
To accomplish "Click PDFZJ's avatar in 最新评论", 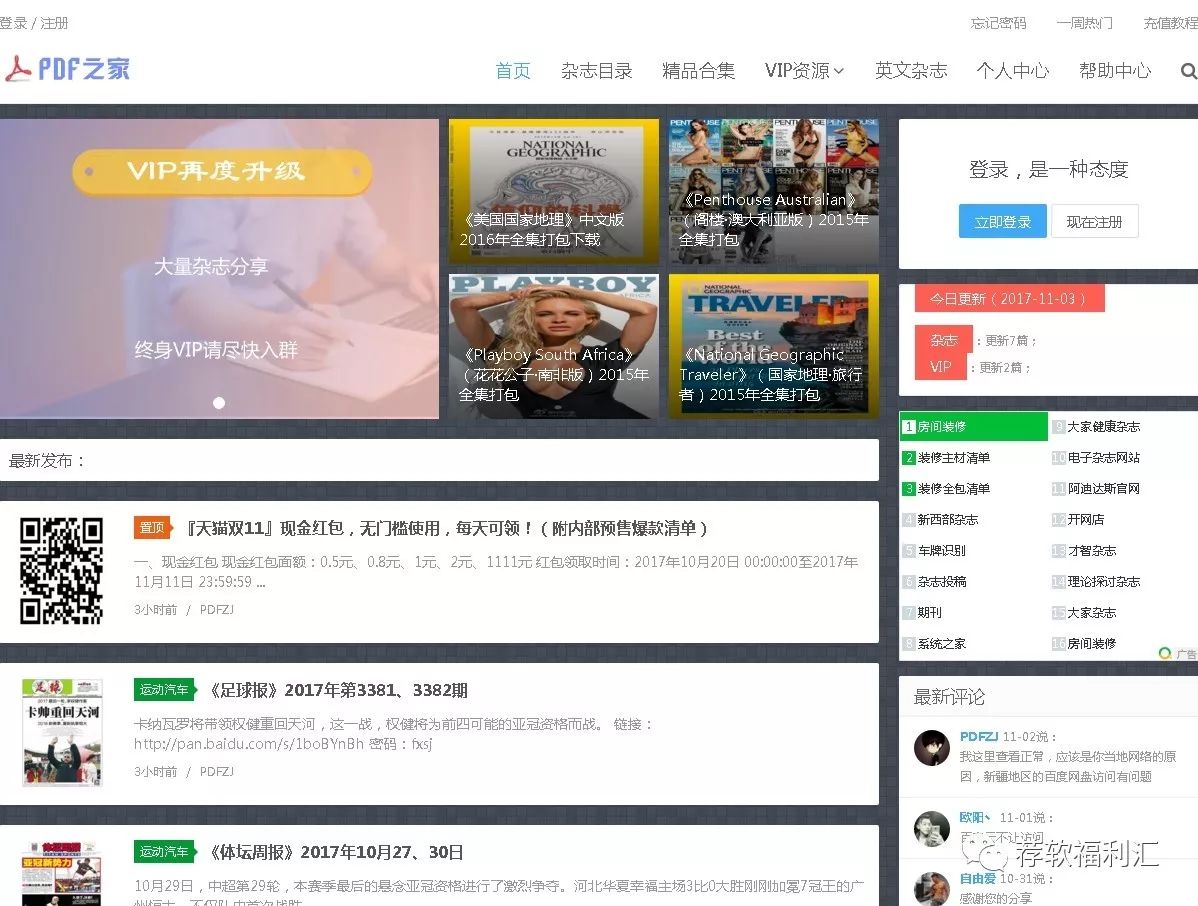I will click(x=932, y=746).
